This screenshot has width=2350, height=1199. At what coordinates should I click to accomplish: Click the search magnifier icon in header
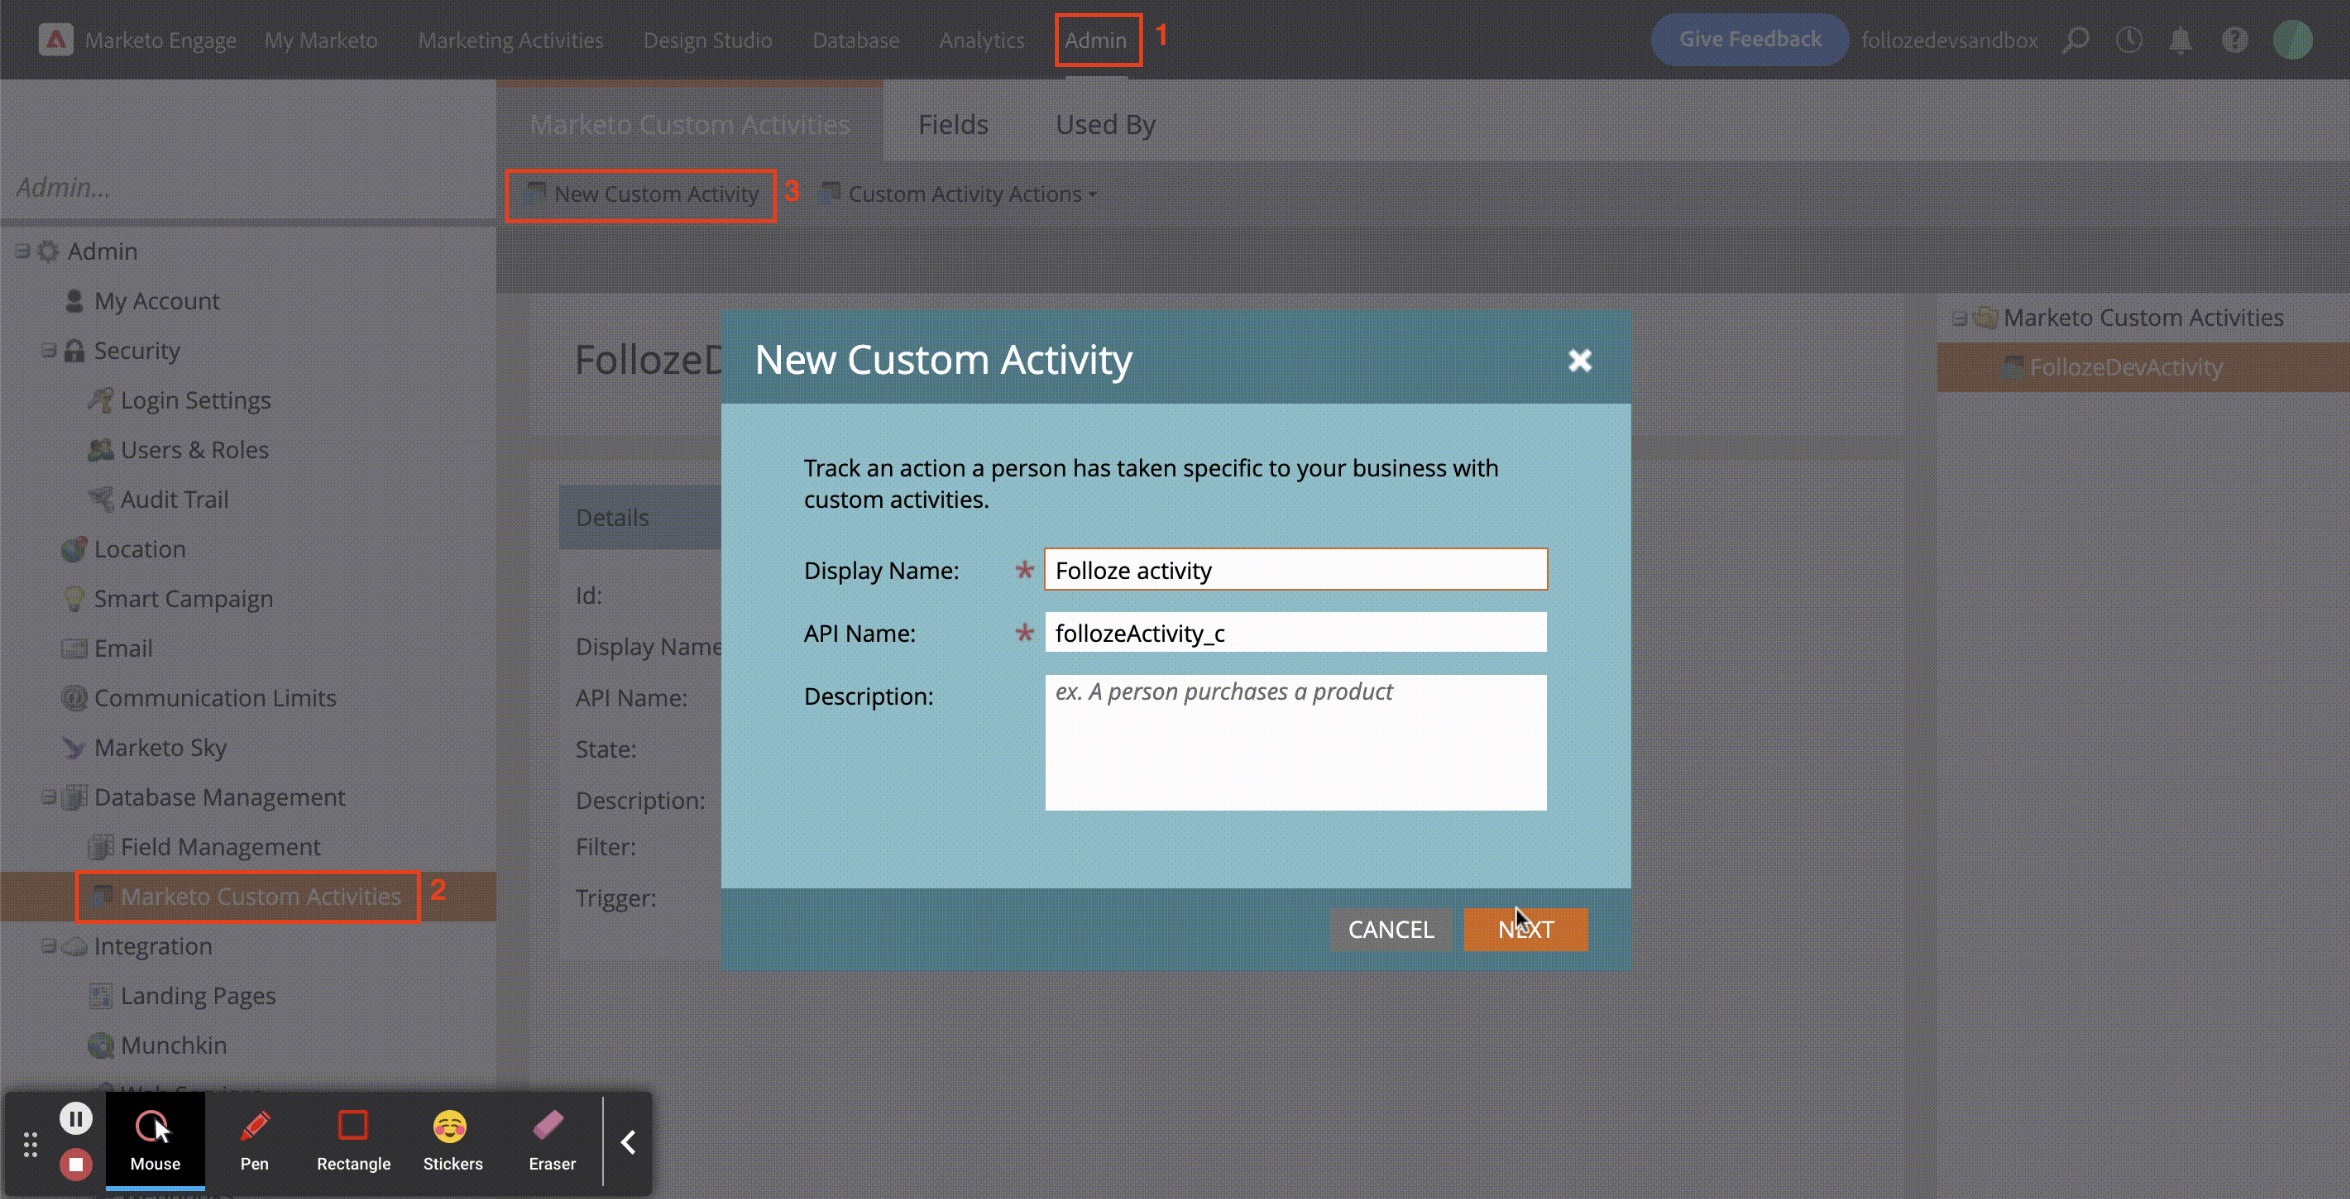point(2076,40)
